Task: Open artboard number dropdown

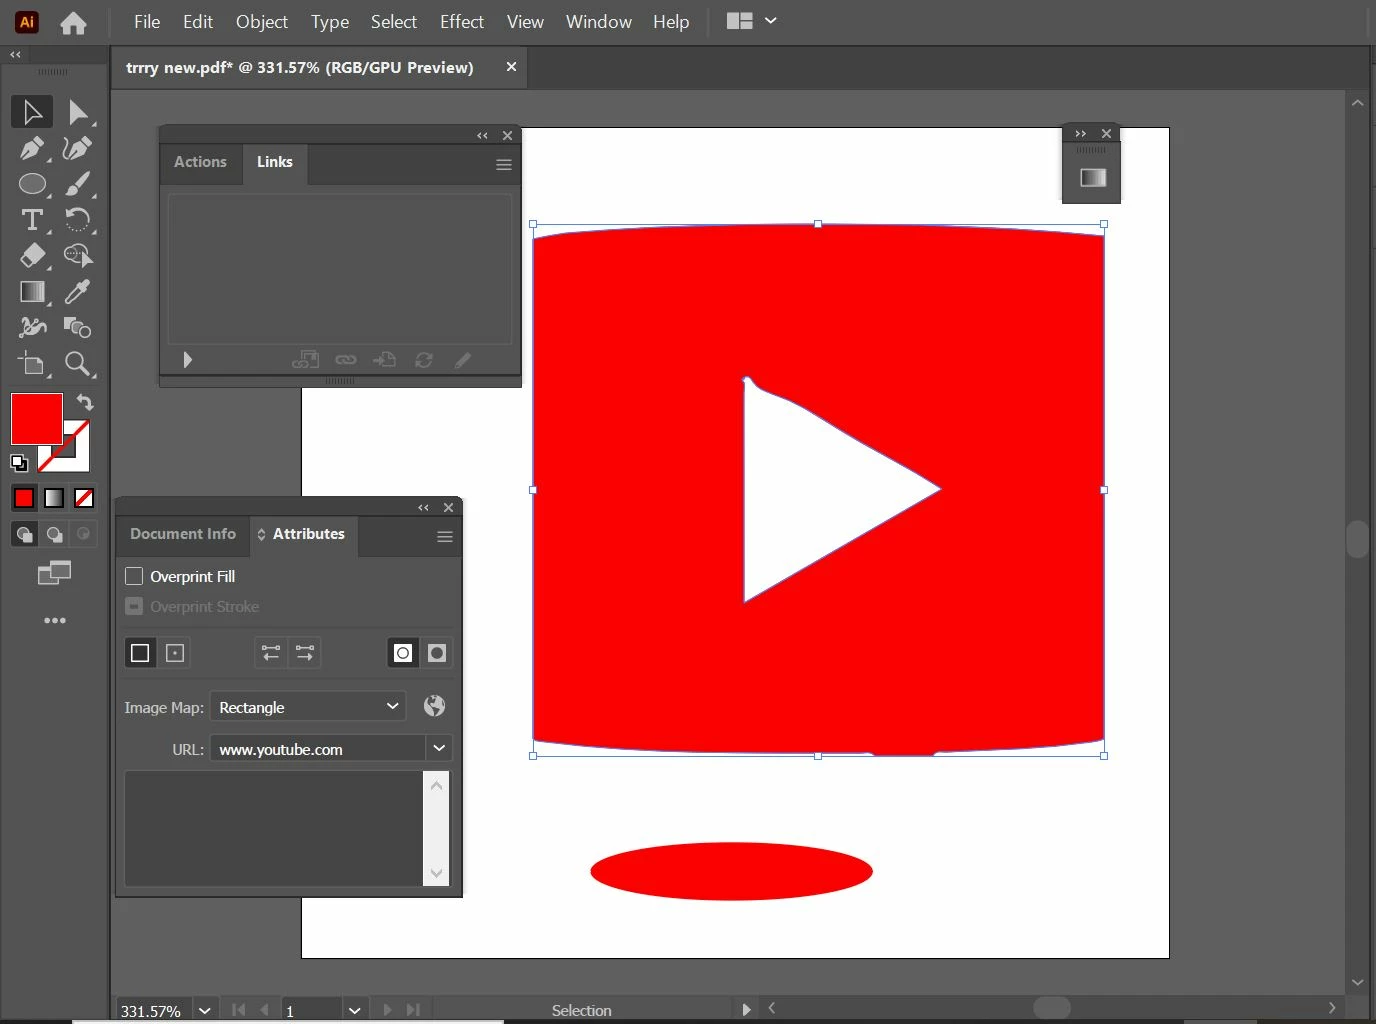Action: [x=354, y=1010]
